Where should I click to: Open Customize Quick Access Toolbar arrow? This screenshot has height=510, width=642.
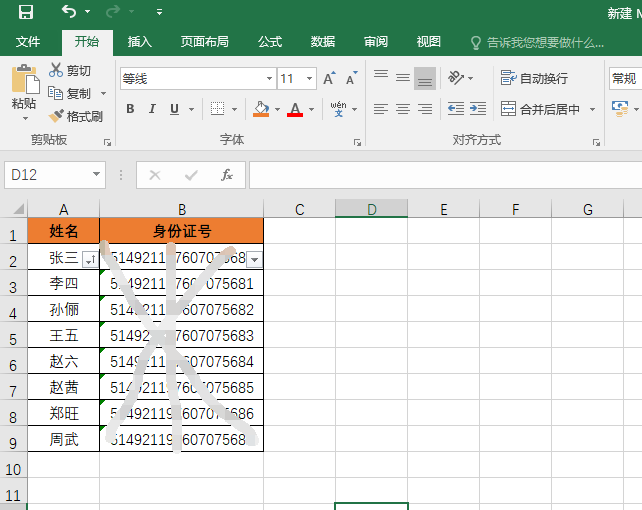pyautogui.click(x=159, y=12)
